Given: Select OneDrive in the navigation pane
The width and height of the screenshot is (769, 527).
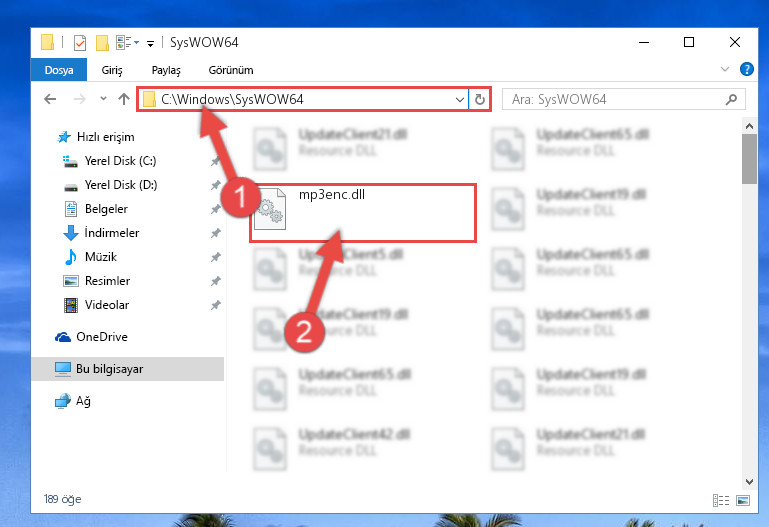Looking at the screenshot, I should click(x=102, y=337).
